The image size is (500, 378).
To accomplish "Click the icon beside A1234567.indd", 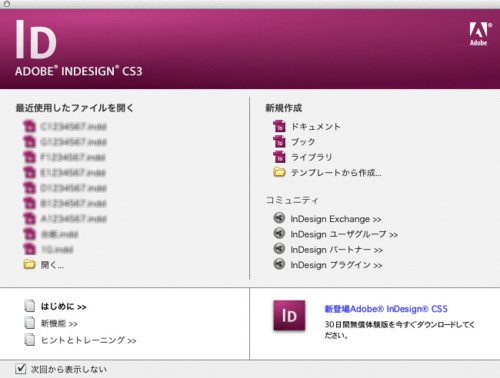I will (29, 219).
